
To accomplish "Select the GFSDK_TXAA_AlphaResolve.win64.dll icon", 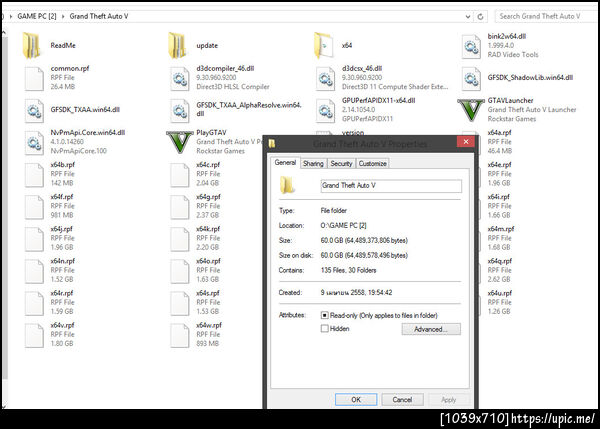I will click(179, 110).
